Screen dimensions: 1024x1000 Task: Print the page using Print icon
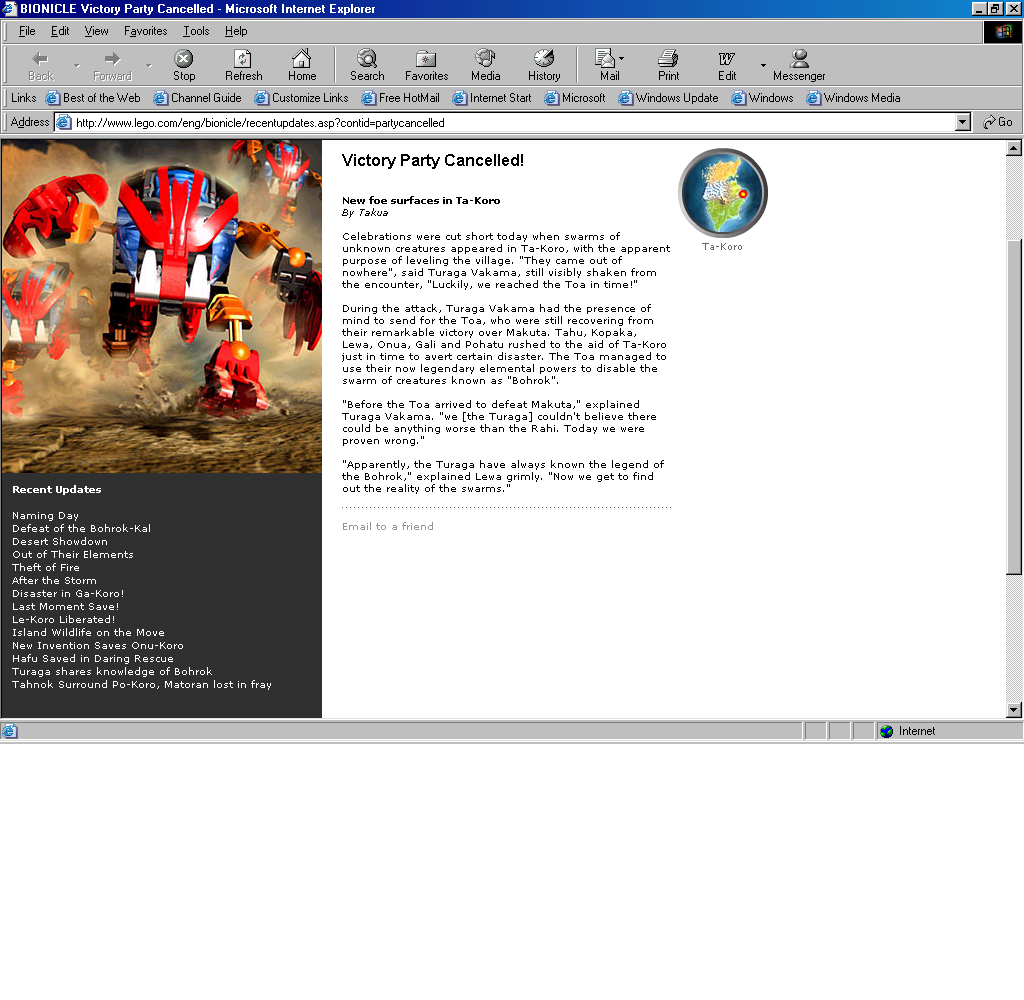click(x=668, y=66)
